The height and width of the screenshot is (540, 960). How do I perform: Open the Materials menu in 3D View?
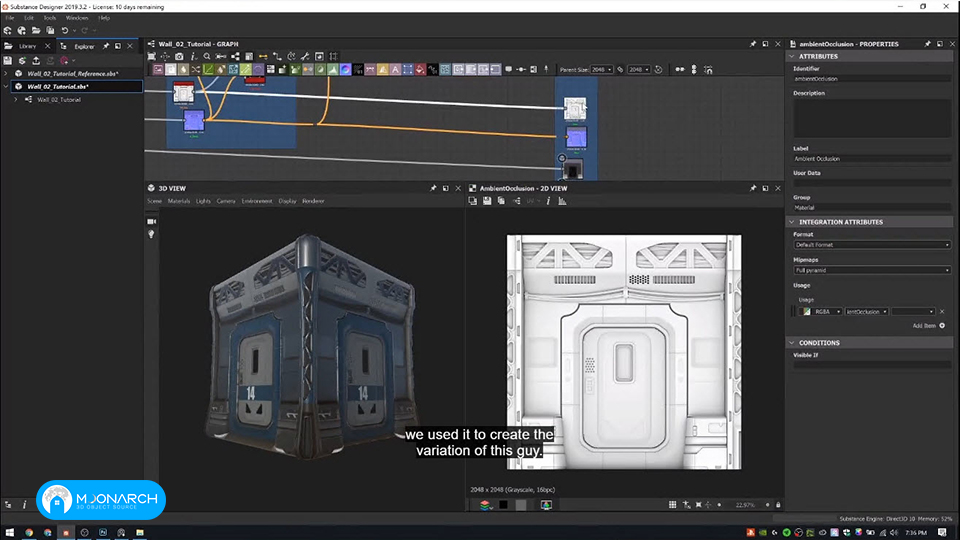click(179, 201)
